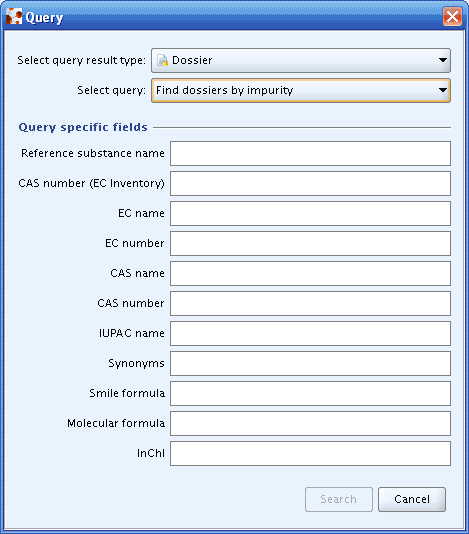Select the Synonyms input field

coord(310,363)
